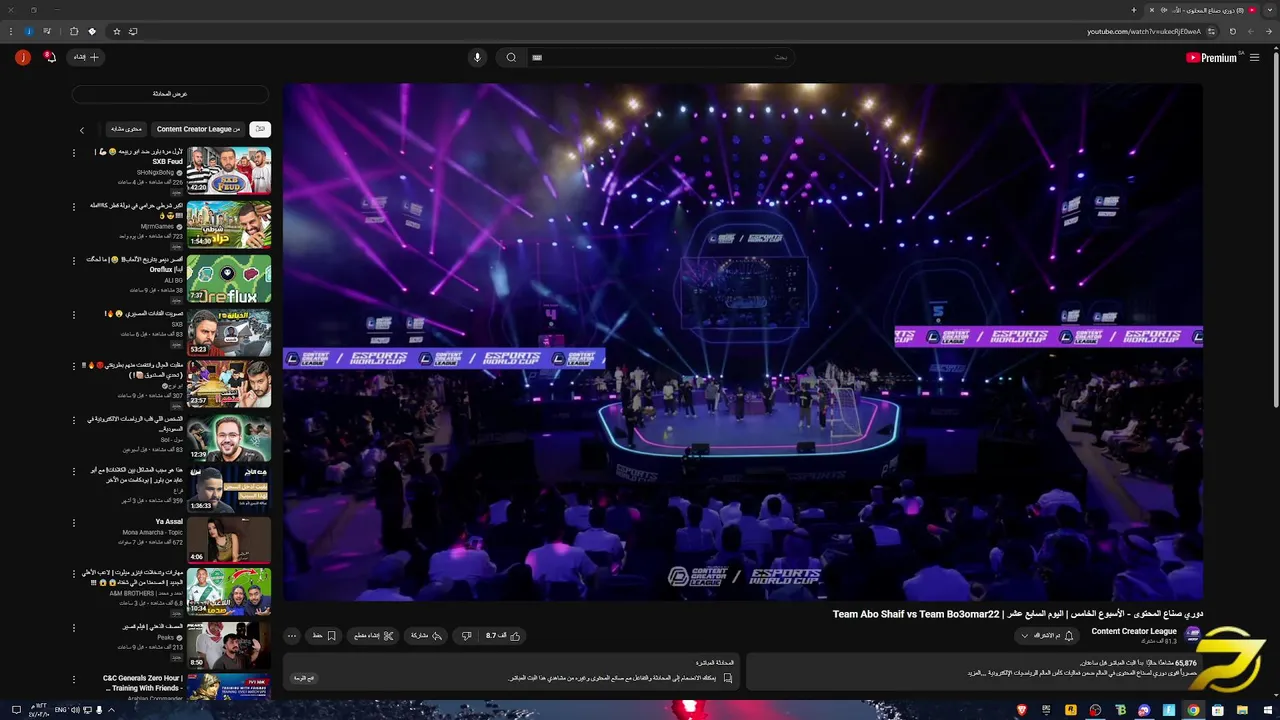Open options for the Oreflux video

coord(74,261)
